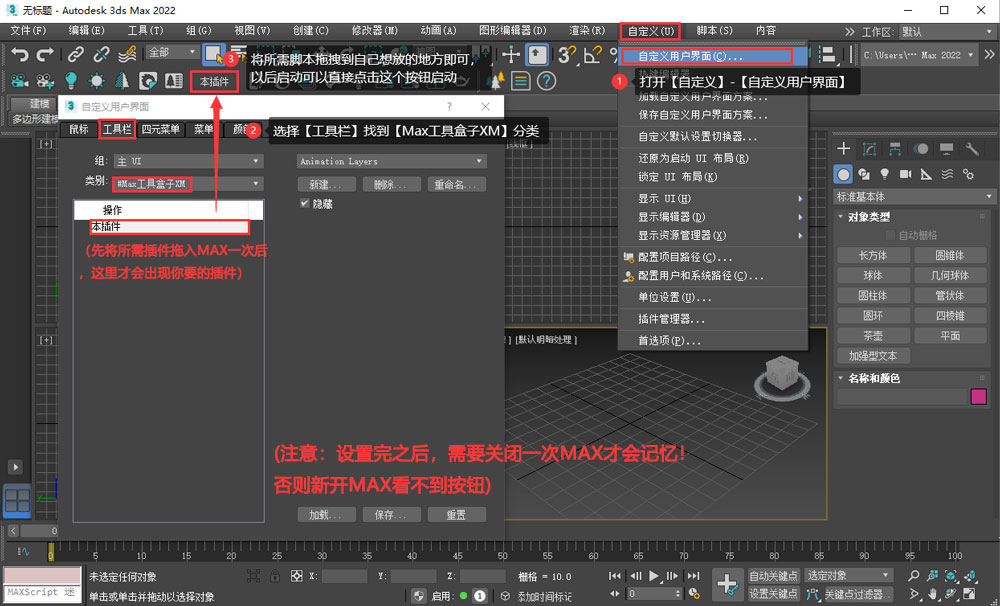Viewport: 1000px width, 606px height.
Task: Open help via the question-mark circle icon
Action: click(x=547, y=81)
